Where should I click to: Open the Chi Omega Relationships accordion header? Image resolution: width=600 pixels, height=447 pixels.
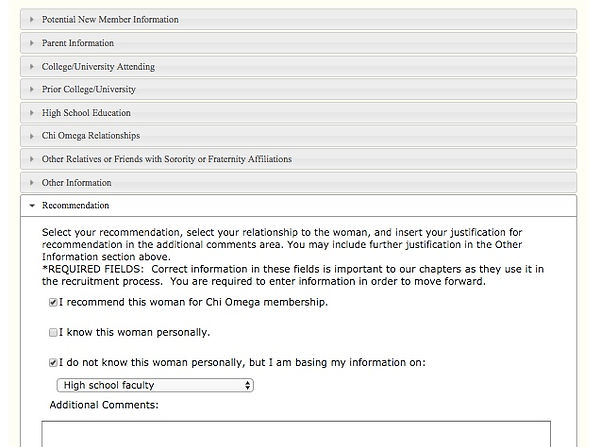(298, 136)
